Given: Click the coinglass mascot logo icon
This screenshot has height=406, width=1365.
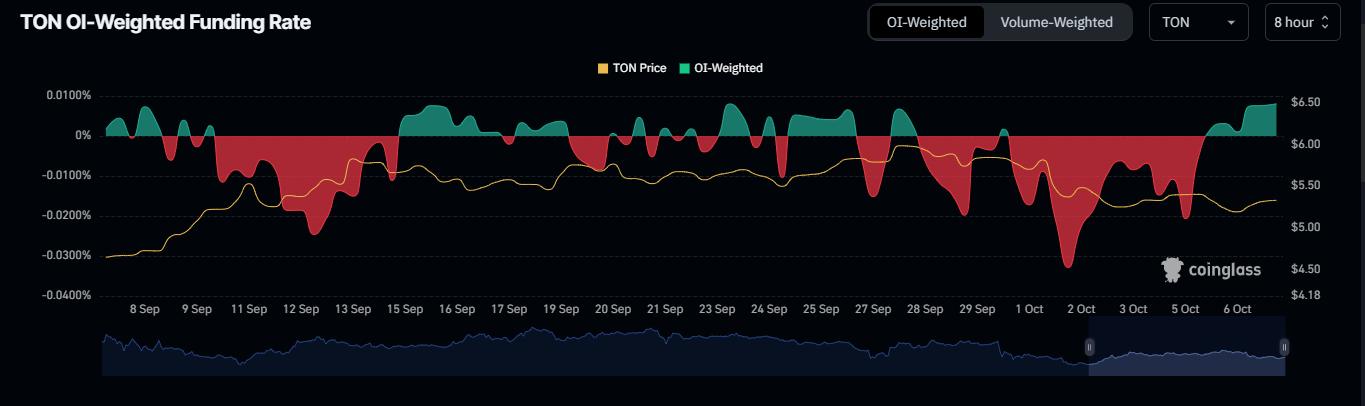Looking at the screenshot, I should click(x=1172, y=269).
